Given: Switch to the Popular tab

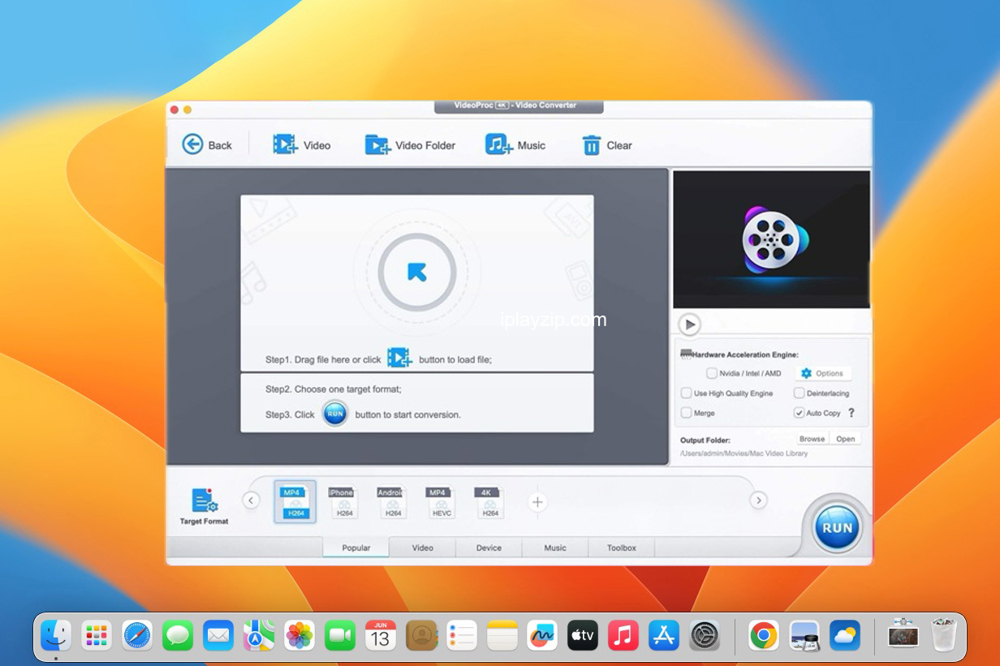Looking at the screenshot, I should click(356, 547).
